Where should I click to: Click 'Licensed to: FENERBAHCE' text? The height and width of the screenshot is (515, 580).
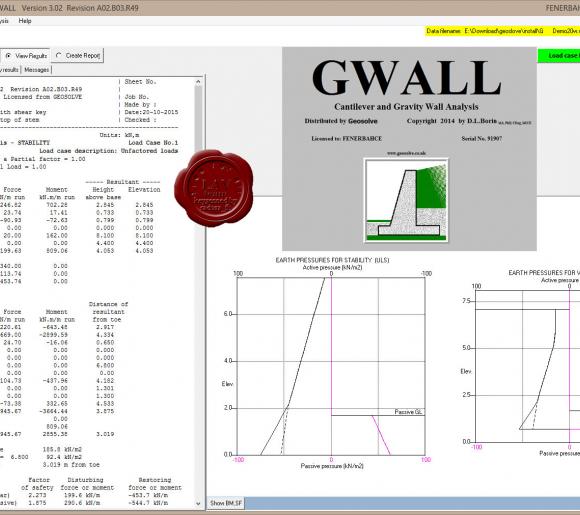click(x=346, y=138)
